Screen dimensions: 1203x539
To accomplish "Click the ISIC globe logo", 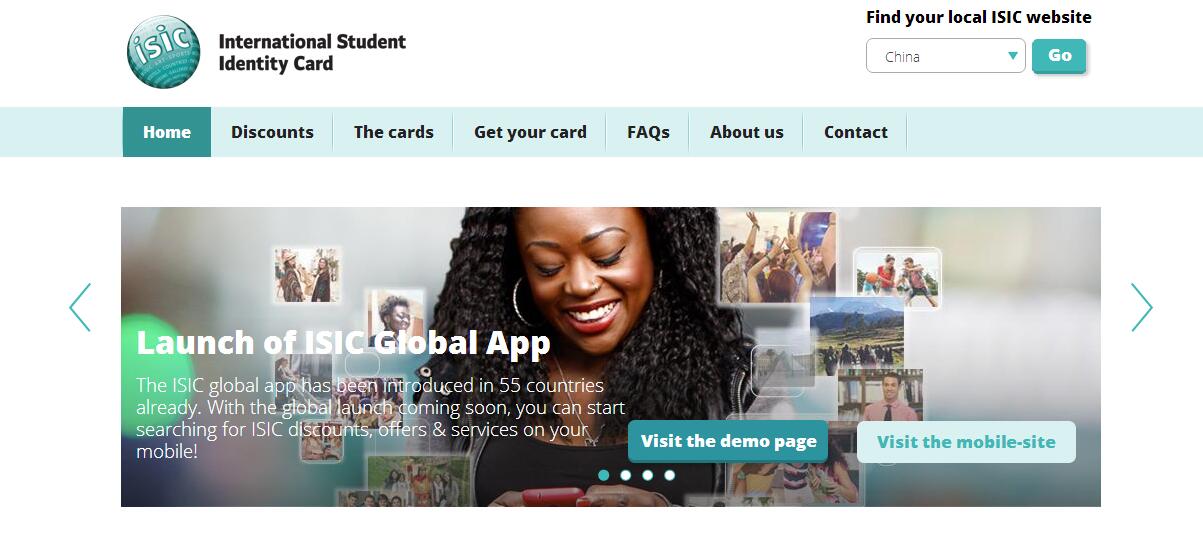I will pos(163,52).
